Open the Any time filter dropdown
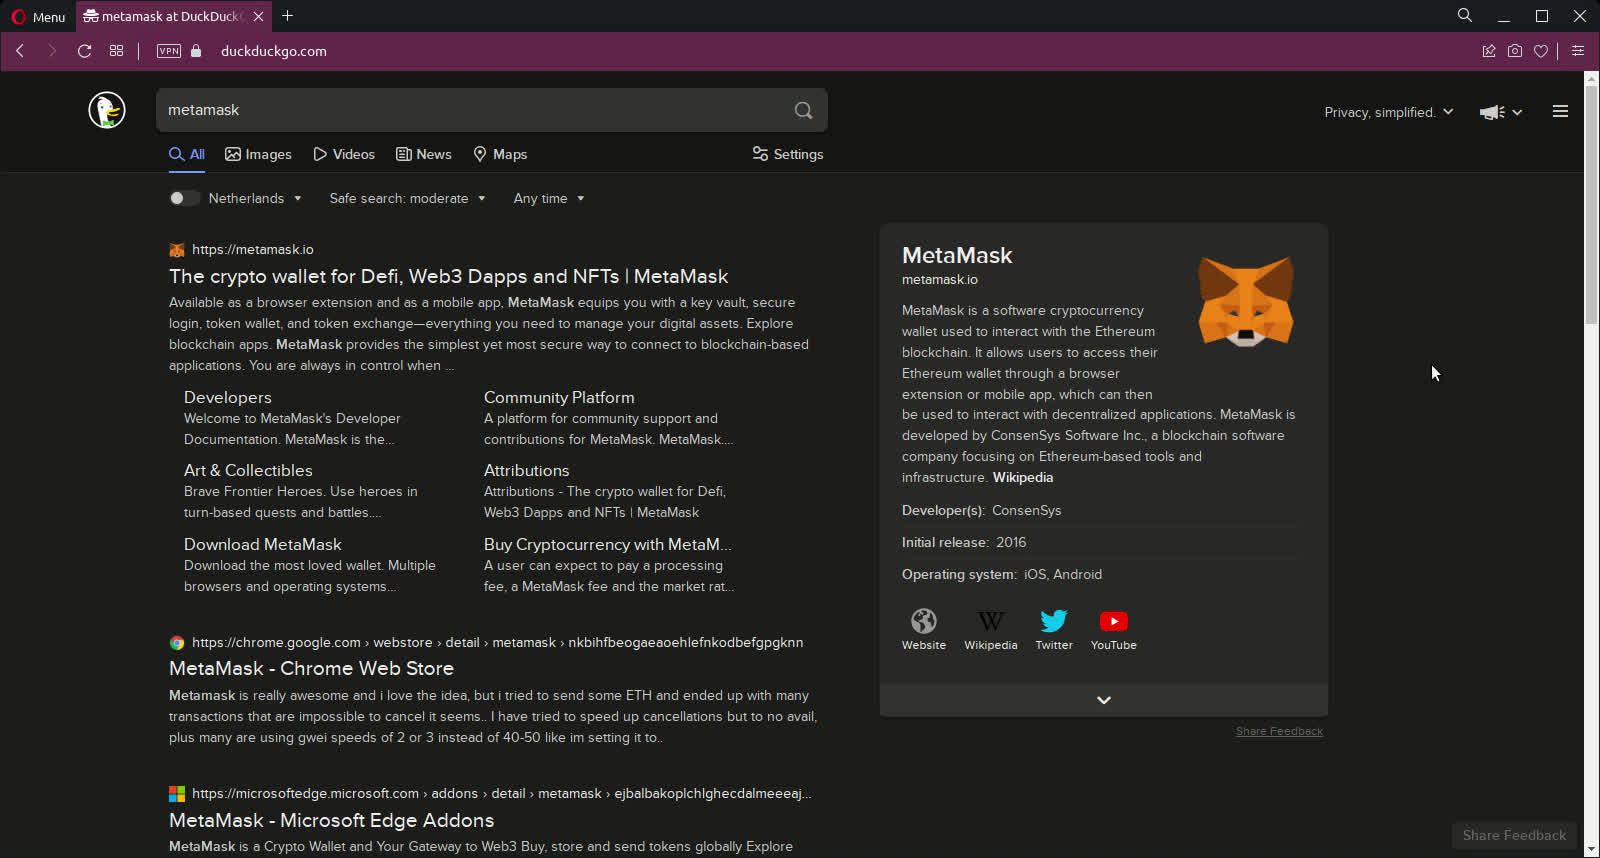The image size is (1600, 858). coord(549,198)
